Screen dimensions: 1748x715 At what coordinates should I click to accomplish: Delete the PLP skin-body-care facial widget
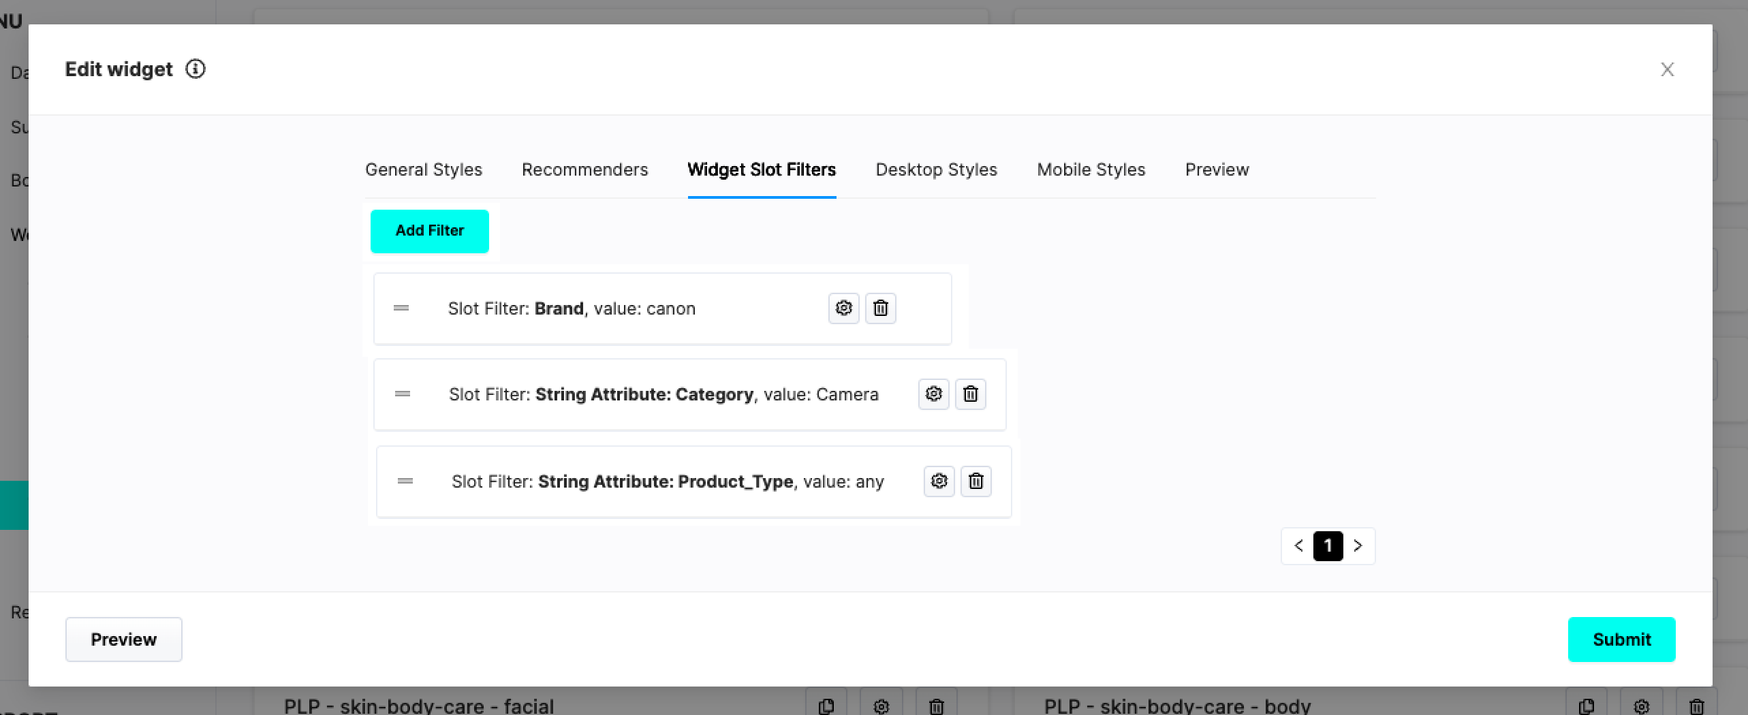(x=936, y=705)
